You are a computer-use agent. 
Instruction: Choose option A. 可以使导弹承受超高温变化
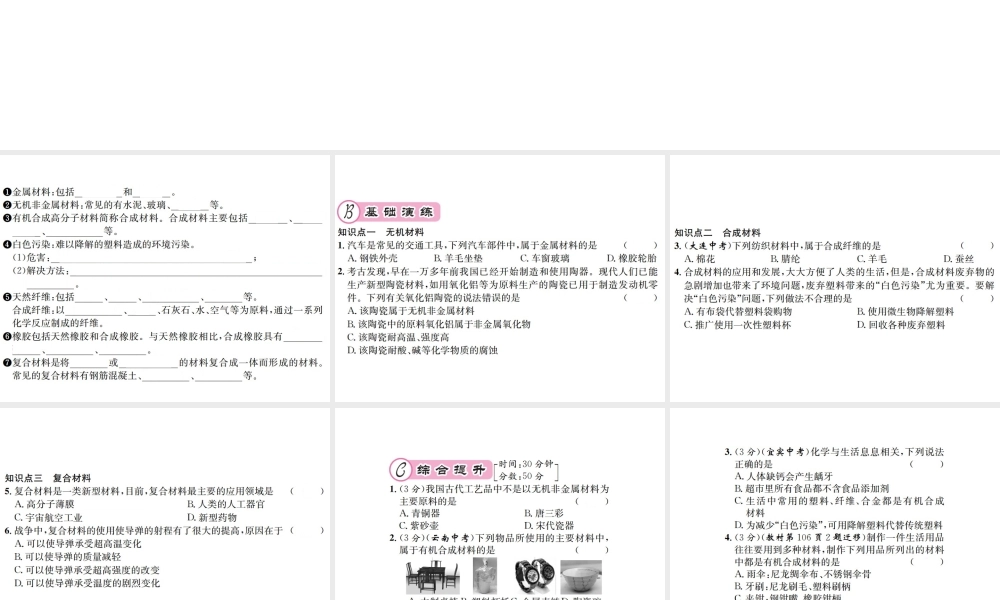tap(78, 543)
